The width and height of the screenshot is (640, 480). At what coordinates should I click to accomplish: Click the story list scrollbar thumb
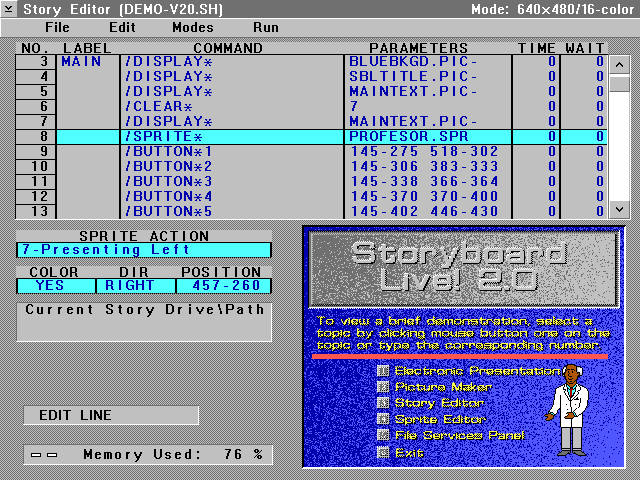(619, 84)
